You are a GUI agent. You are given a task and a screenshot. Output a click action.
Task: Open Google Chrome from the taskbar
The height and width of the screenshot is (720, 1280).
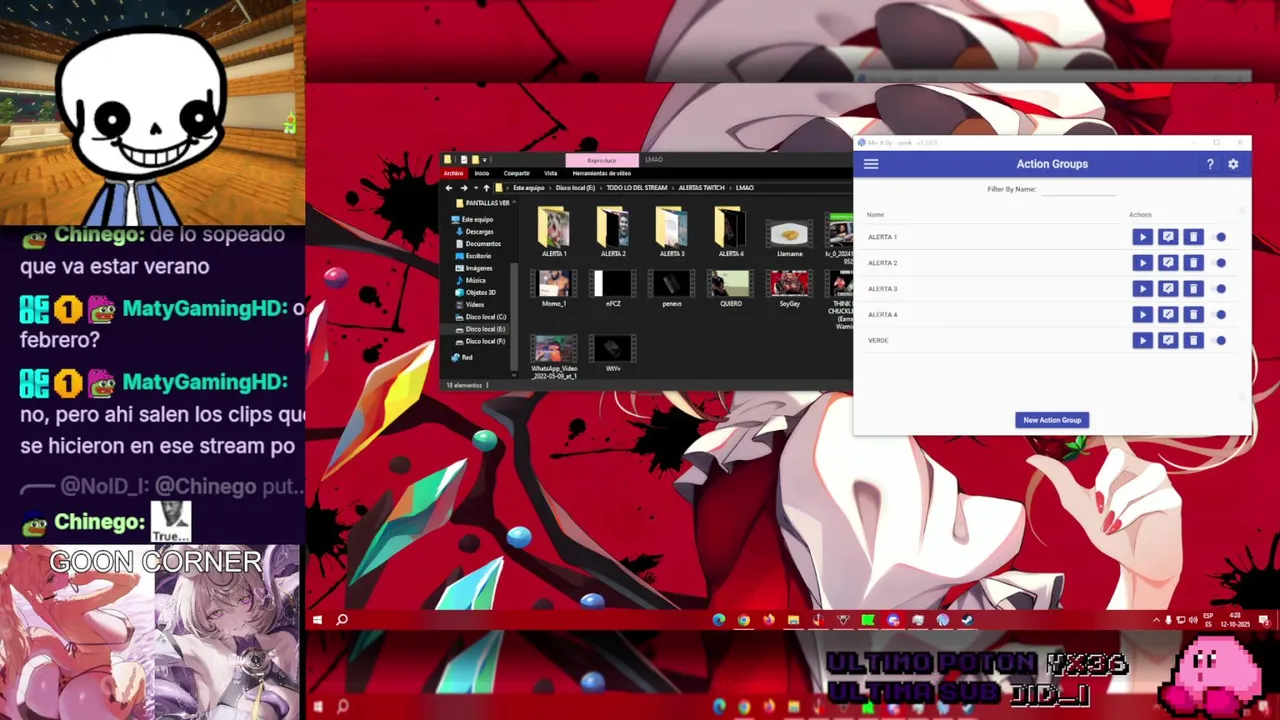pyautogui.click(x=743, y=620)
